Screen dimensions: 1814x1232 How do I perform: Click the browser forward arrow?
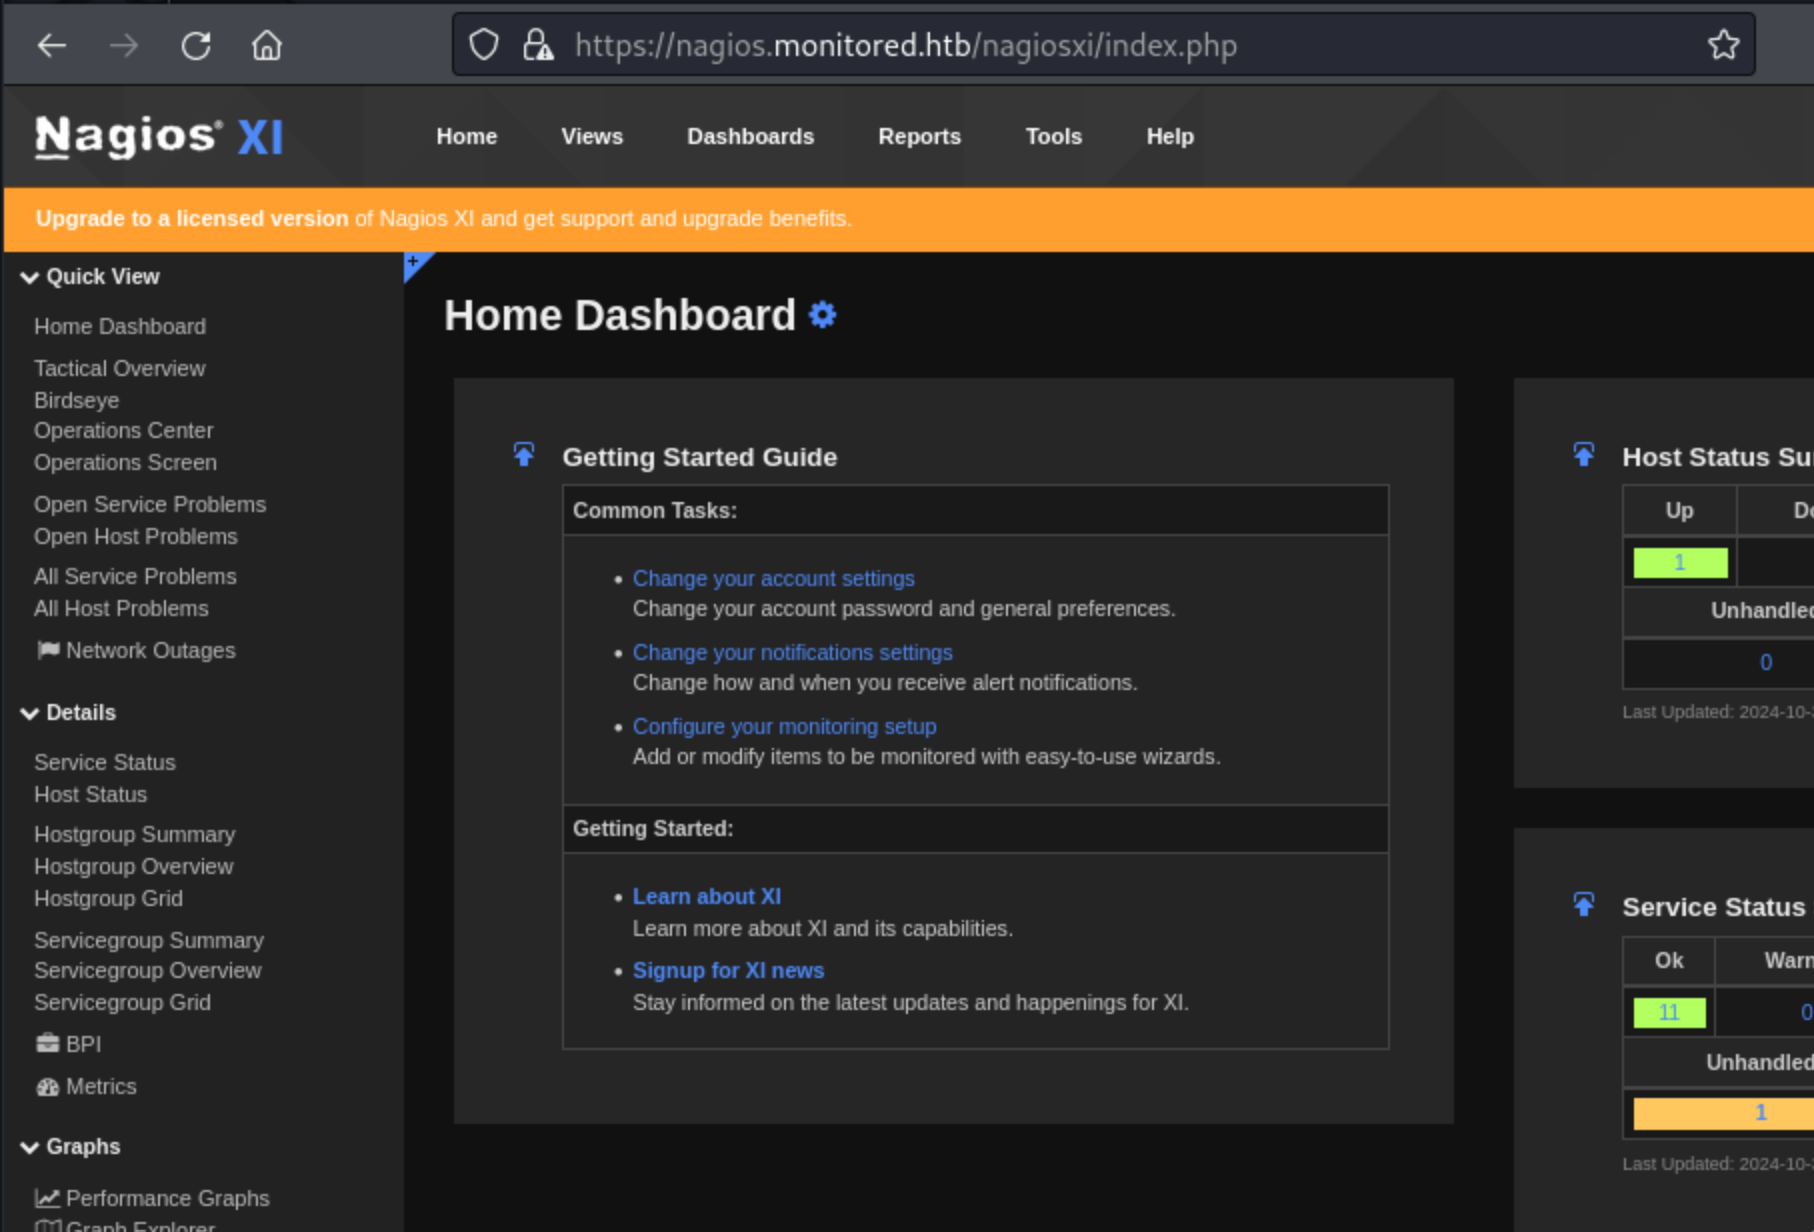[x=124, y=45]
